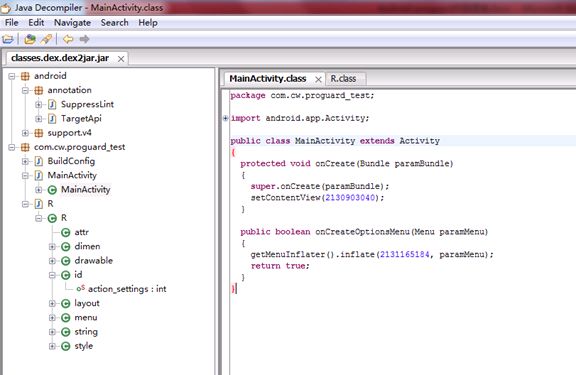Click the layout inner class icon
Screen dimensions: 576x375
[x=65, y=303]
